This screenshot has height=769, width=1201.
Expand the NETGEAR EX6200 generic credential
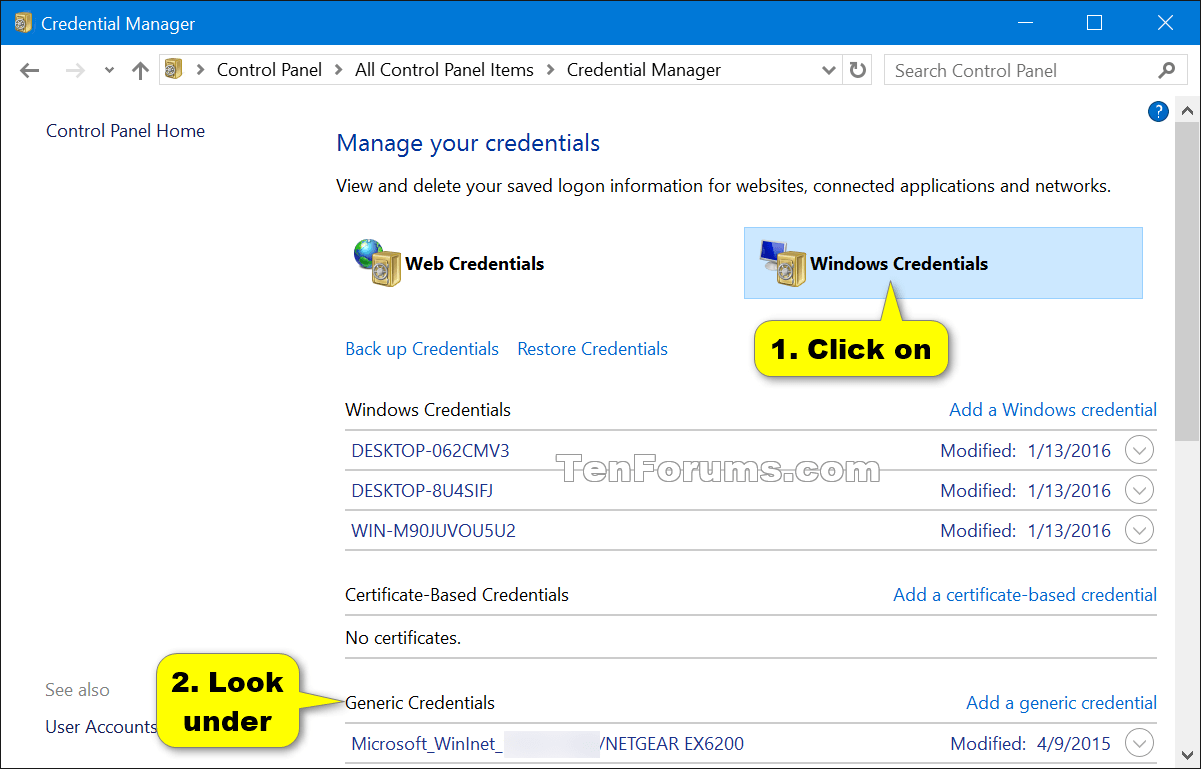pyautogui.click(x=1139, y=743)
